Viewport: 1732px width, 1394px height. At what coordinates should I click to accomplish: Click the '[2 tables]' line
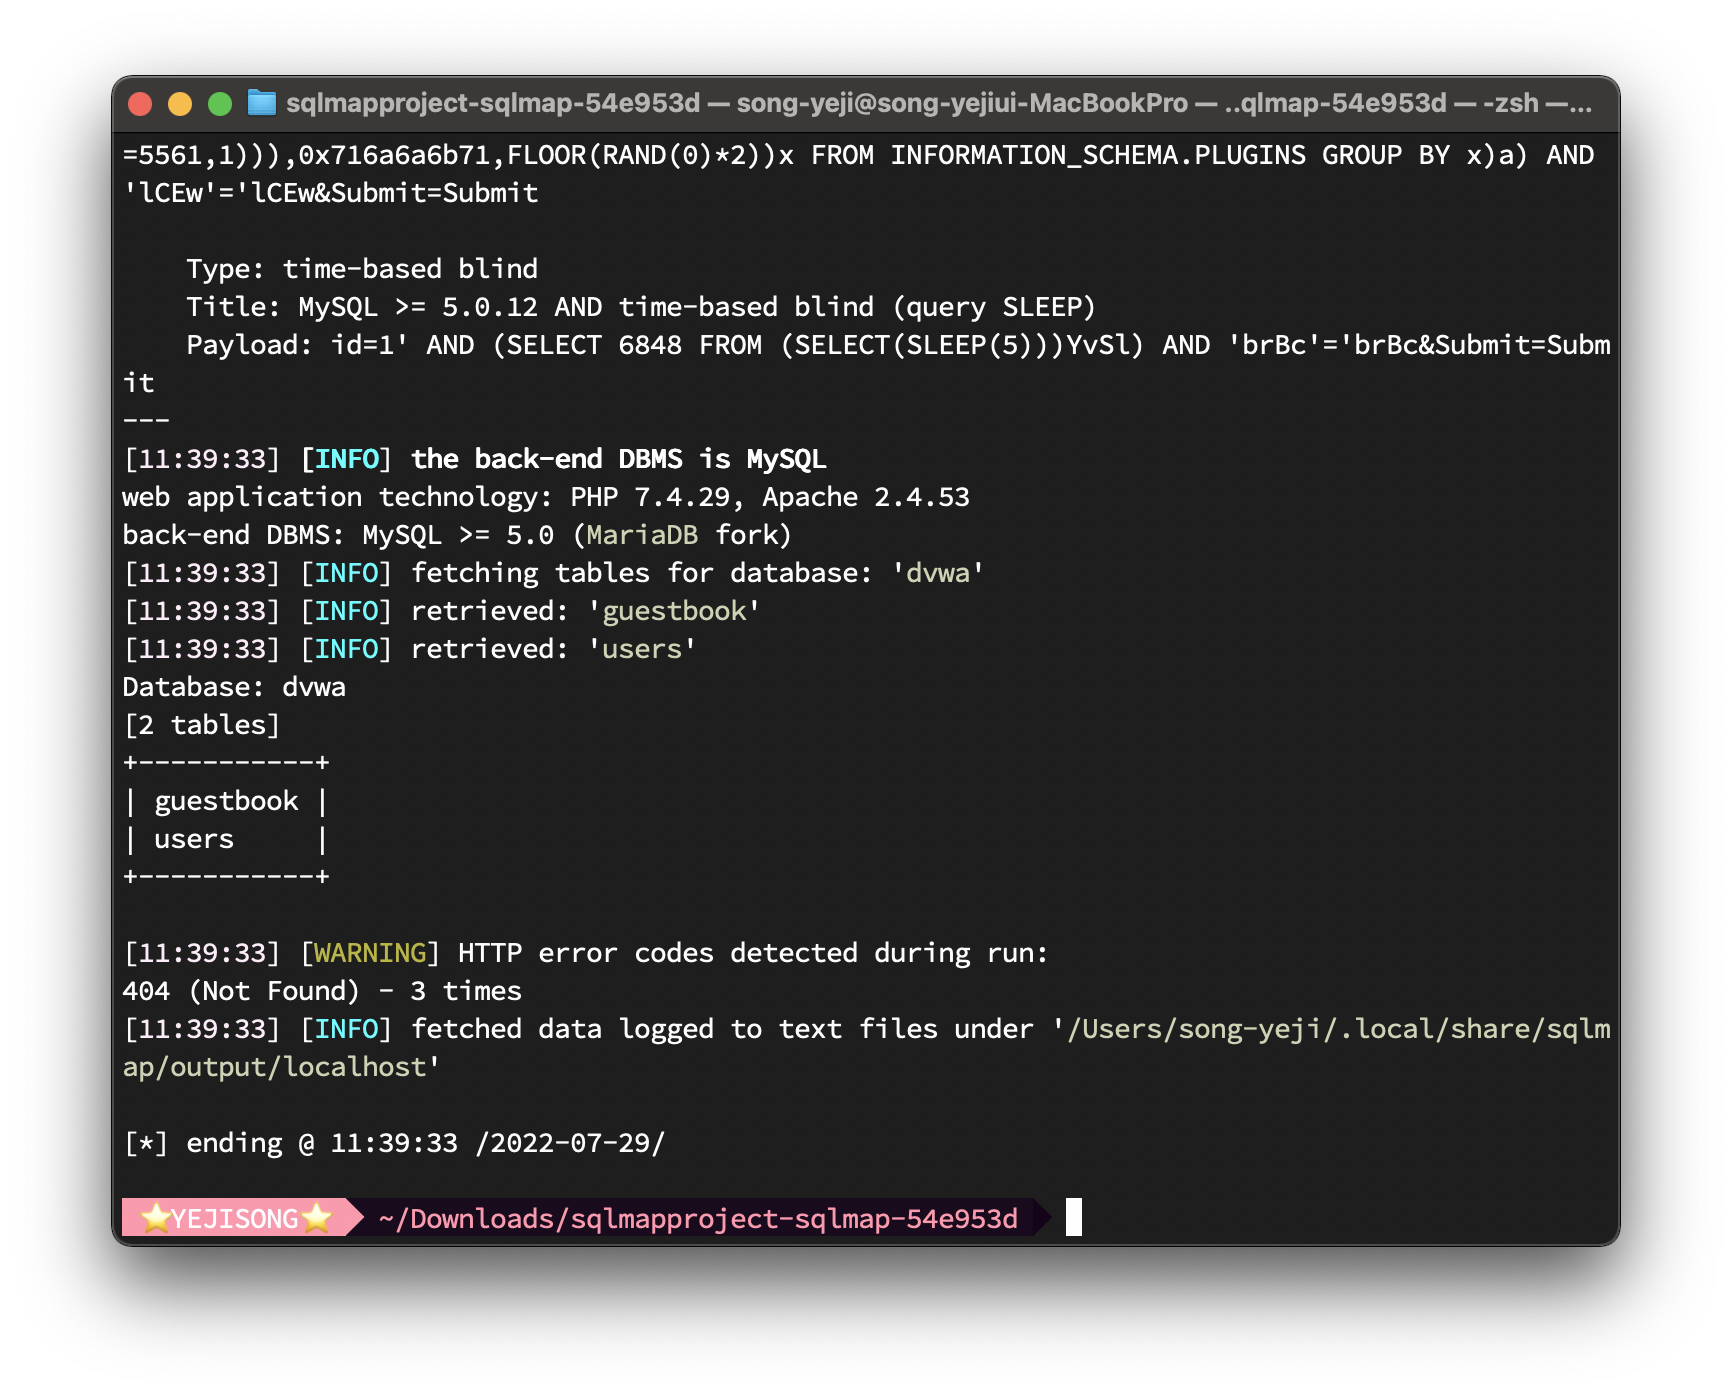[202, 725]
